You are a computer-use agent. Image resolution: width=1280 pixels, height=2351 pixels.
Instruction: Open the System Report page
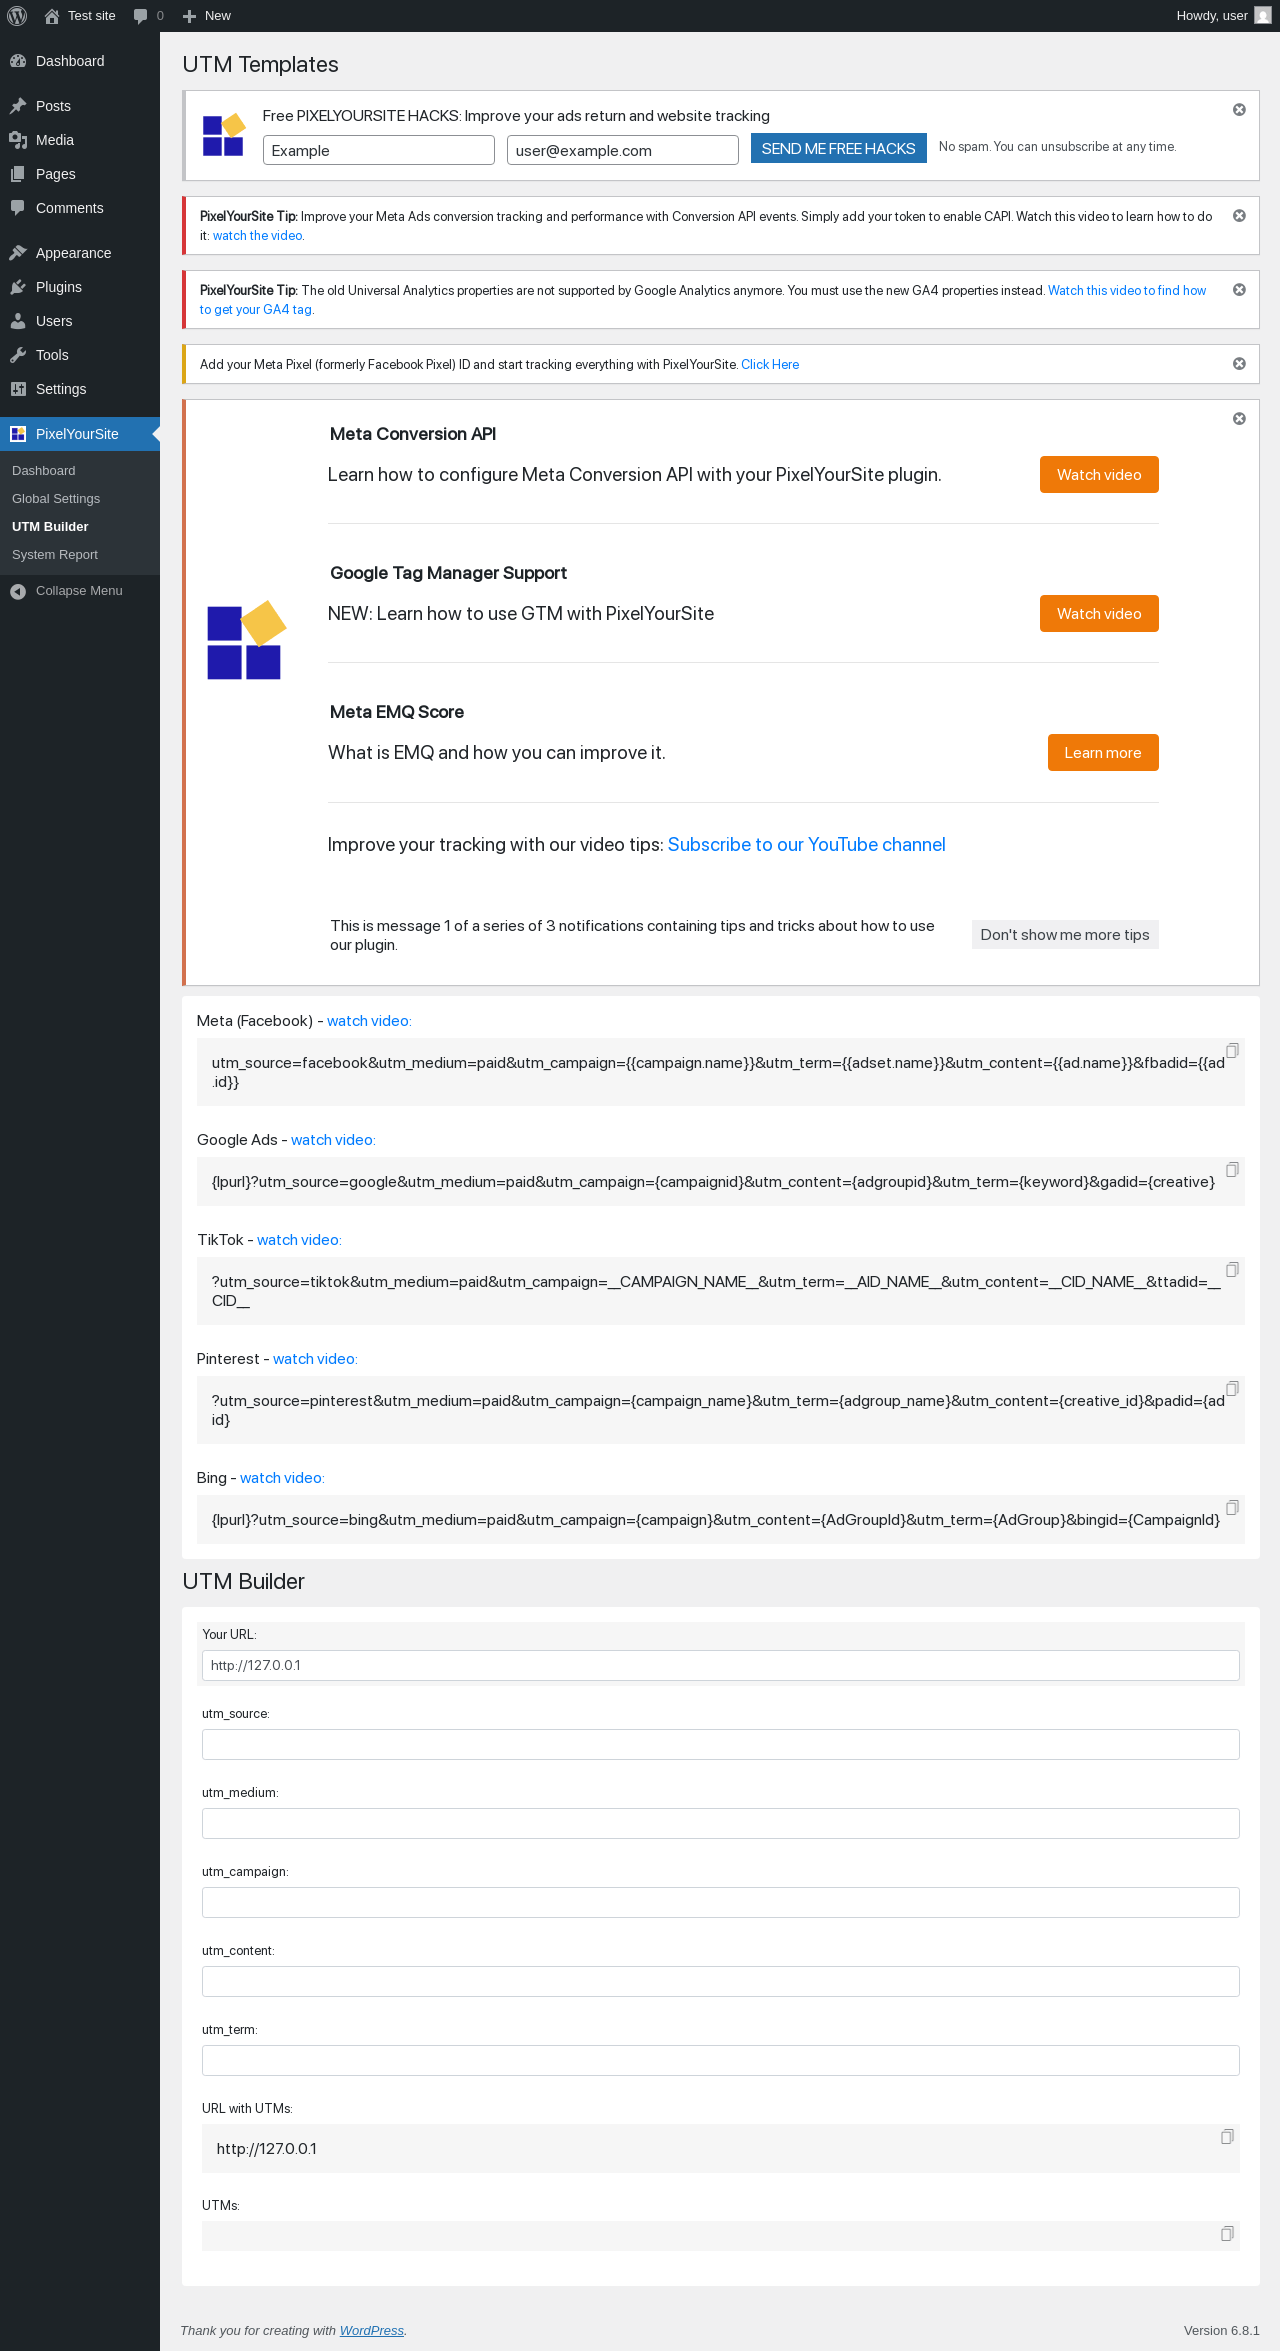coord(80,555)
